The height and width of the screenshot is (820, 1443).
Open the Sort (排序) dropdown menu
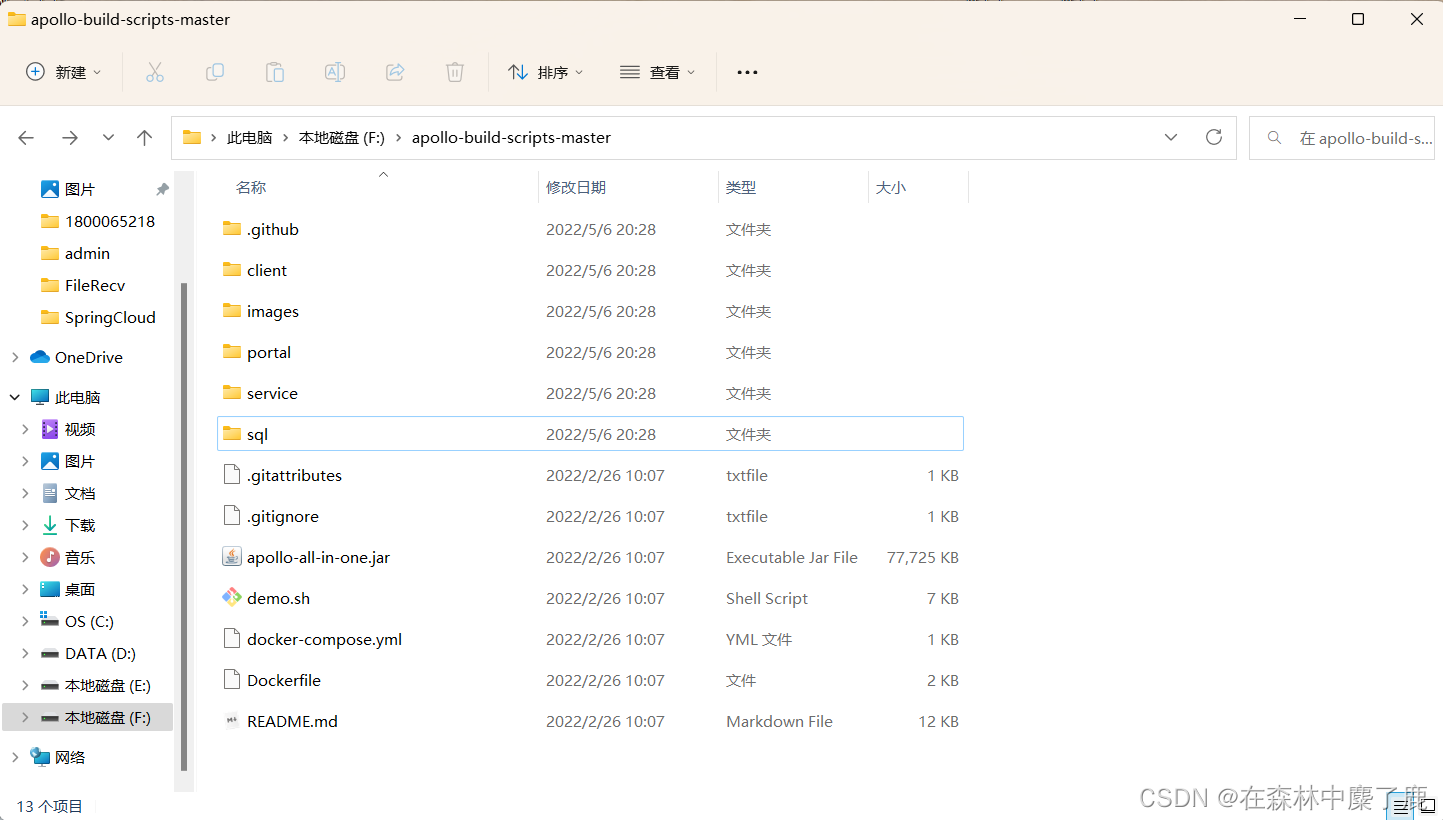click(x=545, y=72)
